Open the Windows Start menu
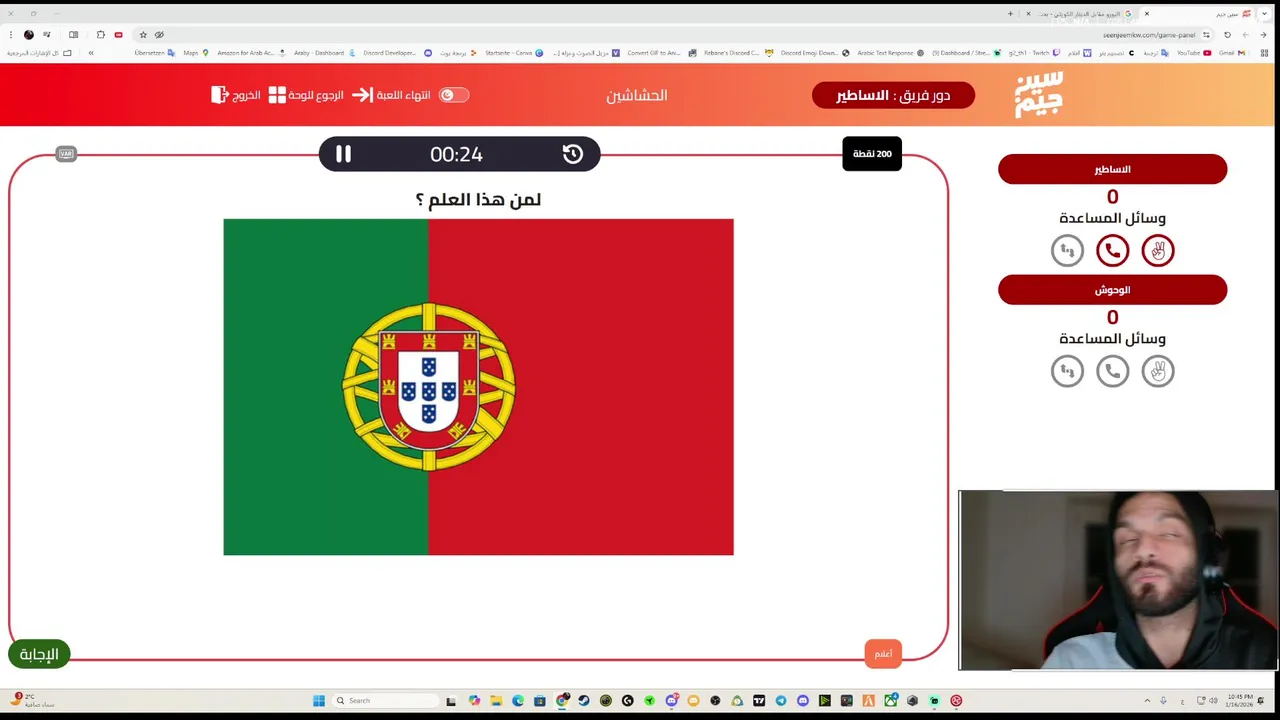This screenshot has width=1280, height=720. [x=319, y=701]
